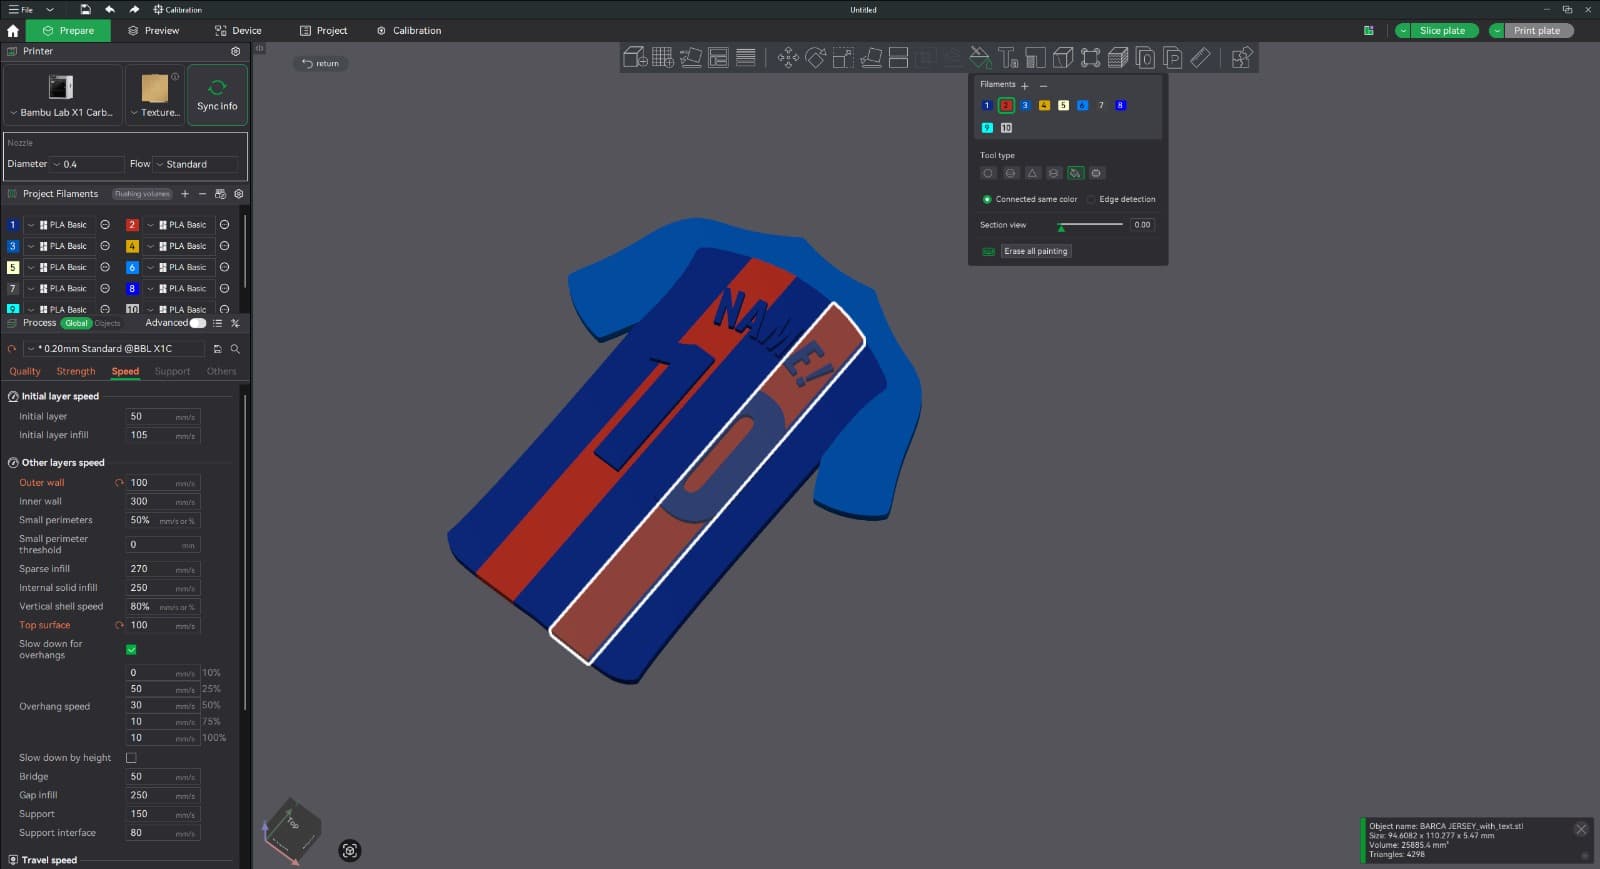
Task: Pick filament color 4 yellow swatch
Action: coord(1044,105)
